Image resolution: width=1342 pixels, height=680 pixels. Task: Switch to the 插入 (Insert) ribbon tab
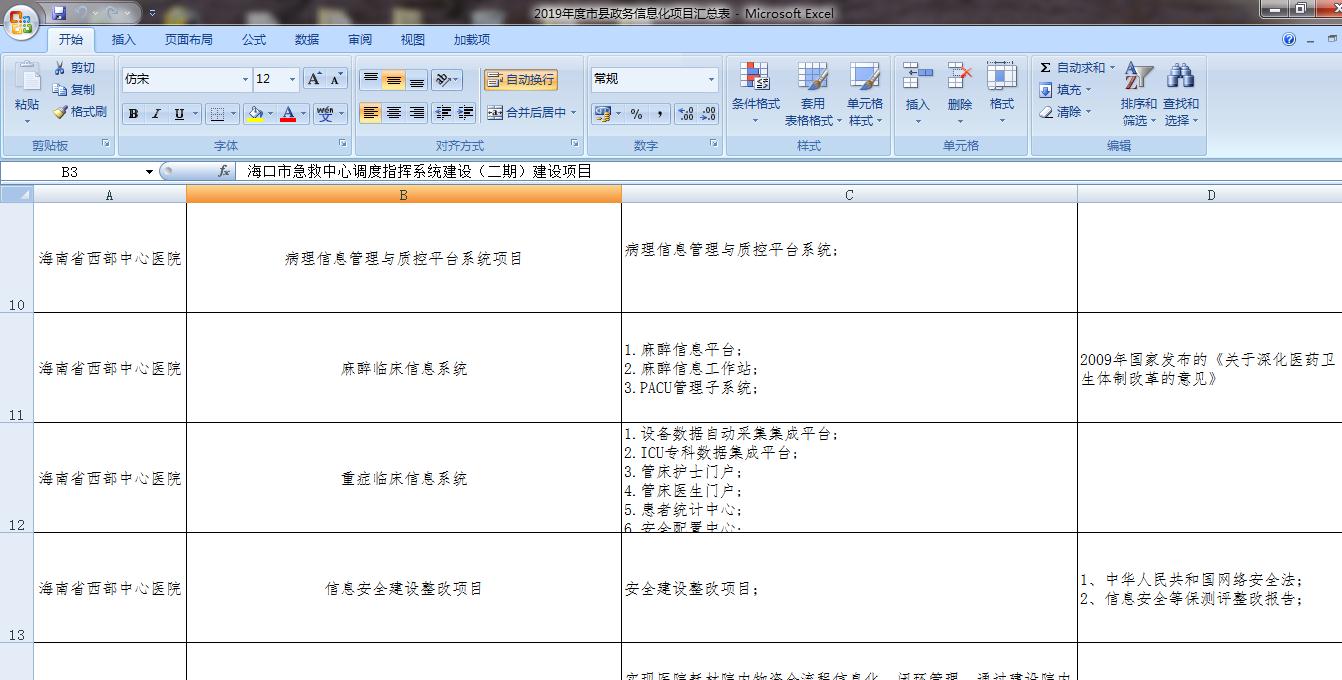click(x=124, y=40)
